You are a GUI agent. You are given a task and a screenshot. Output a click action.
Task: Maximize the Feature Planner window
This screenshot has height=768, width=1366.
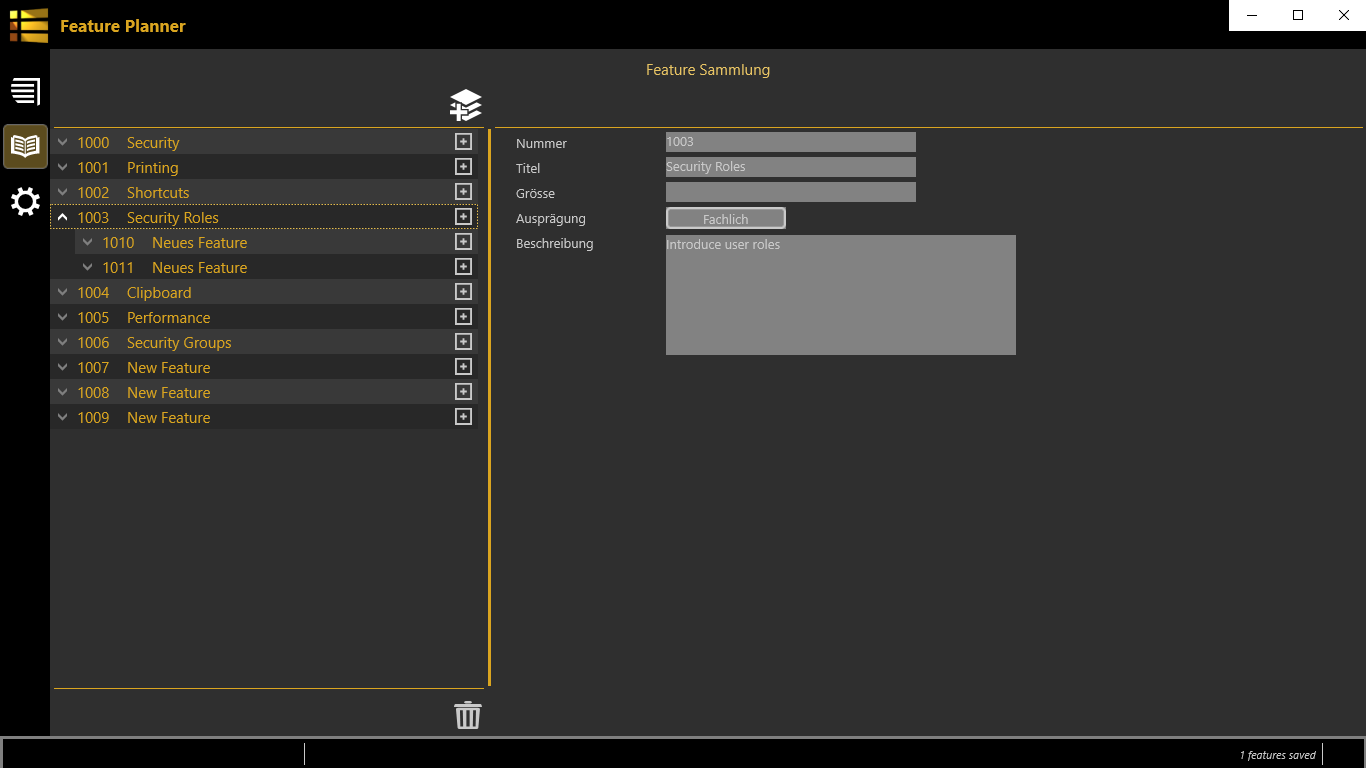[1298, 15]
